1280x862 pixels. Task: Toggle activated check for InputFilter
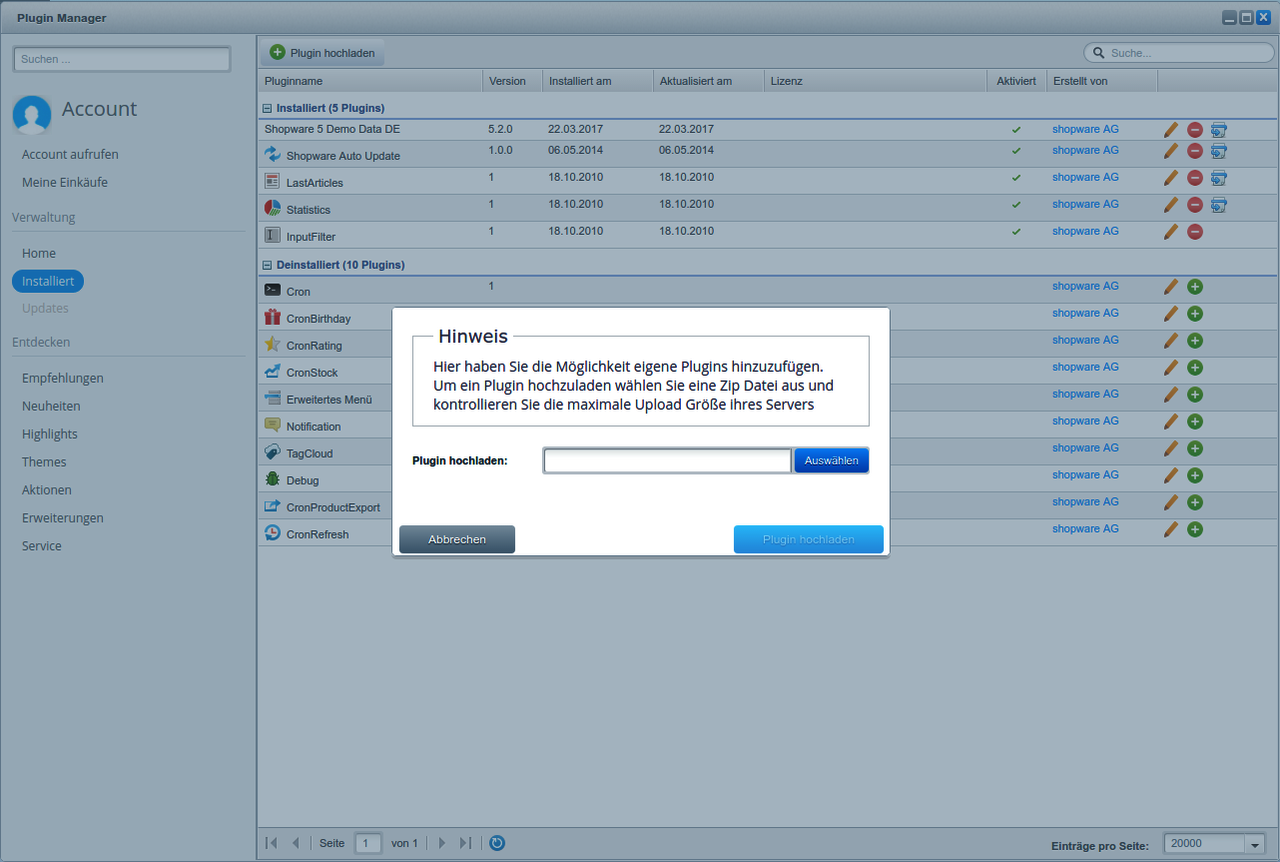(x=1016, y=232)
